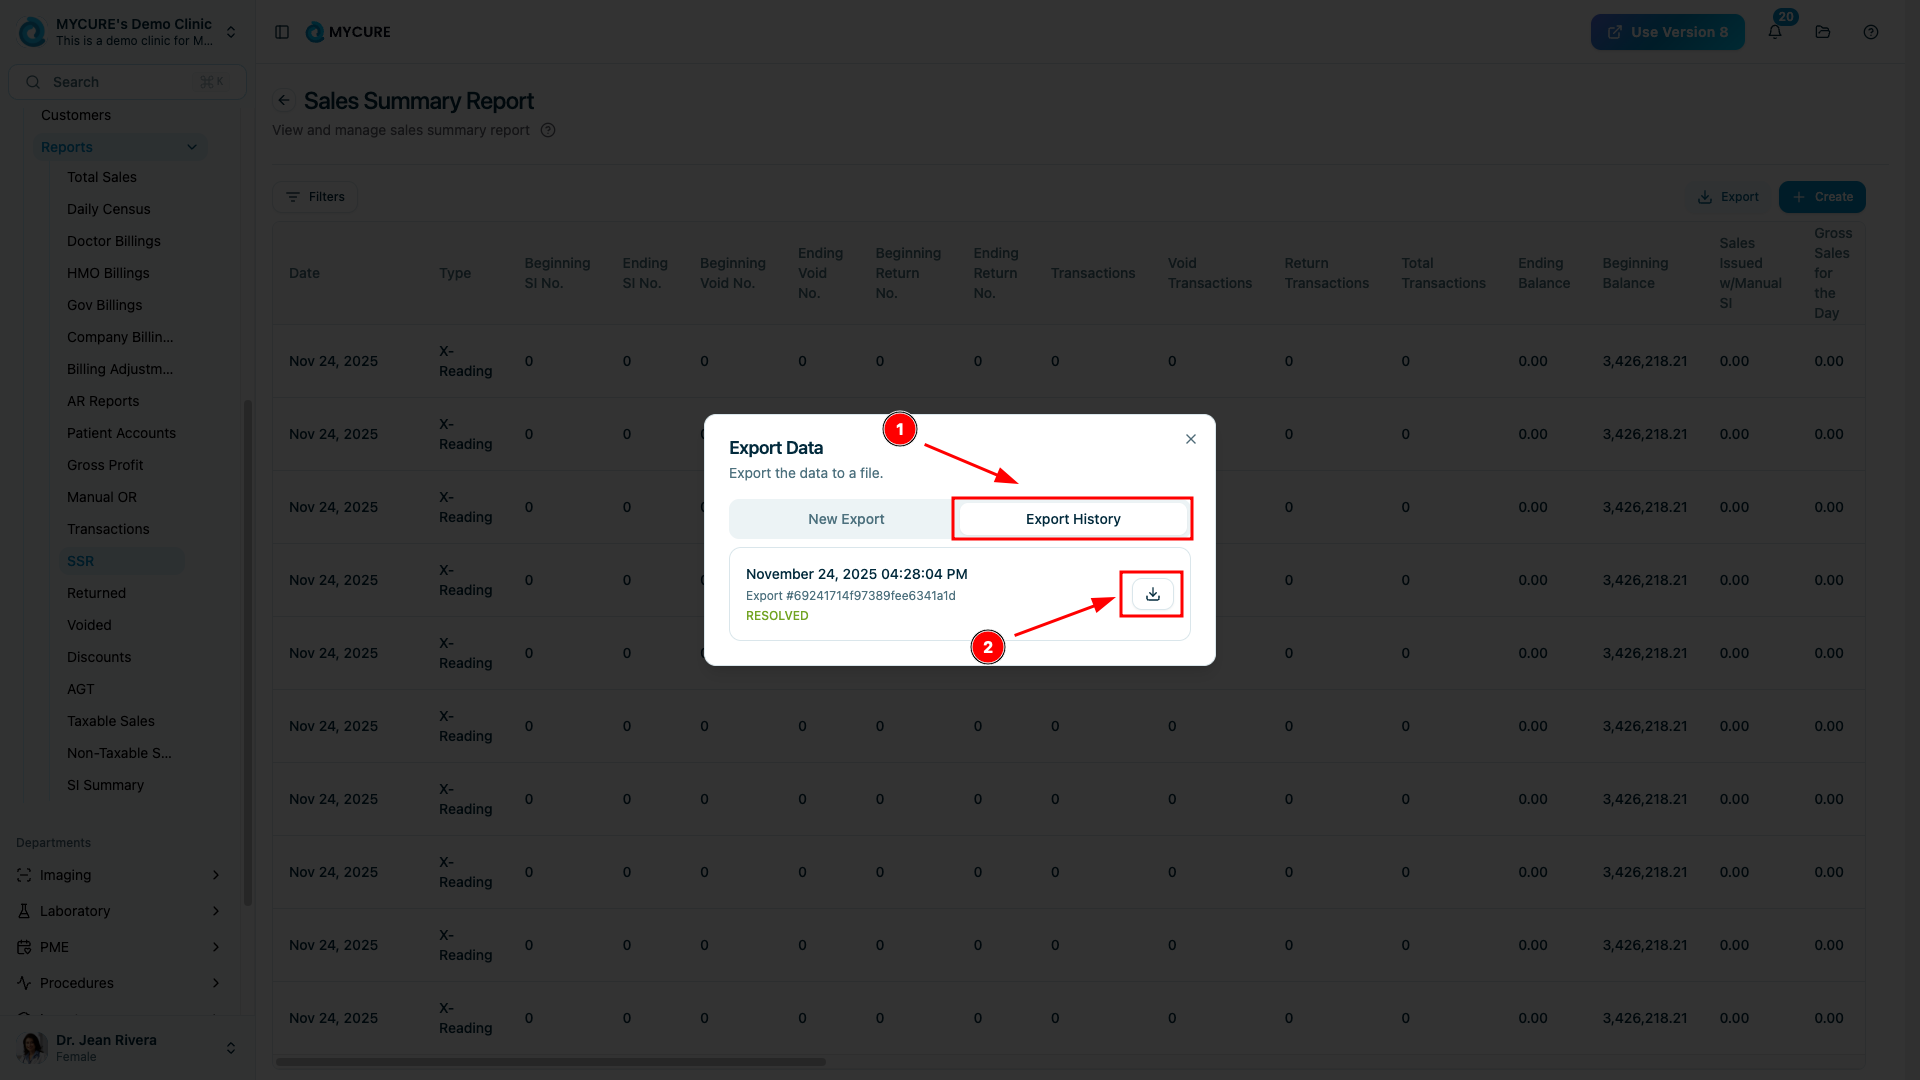Viewport: 1920px width, 1080px height.
Task: Click the Use Version 8 button
Action: click(1667, 32)
